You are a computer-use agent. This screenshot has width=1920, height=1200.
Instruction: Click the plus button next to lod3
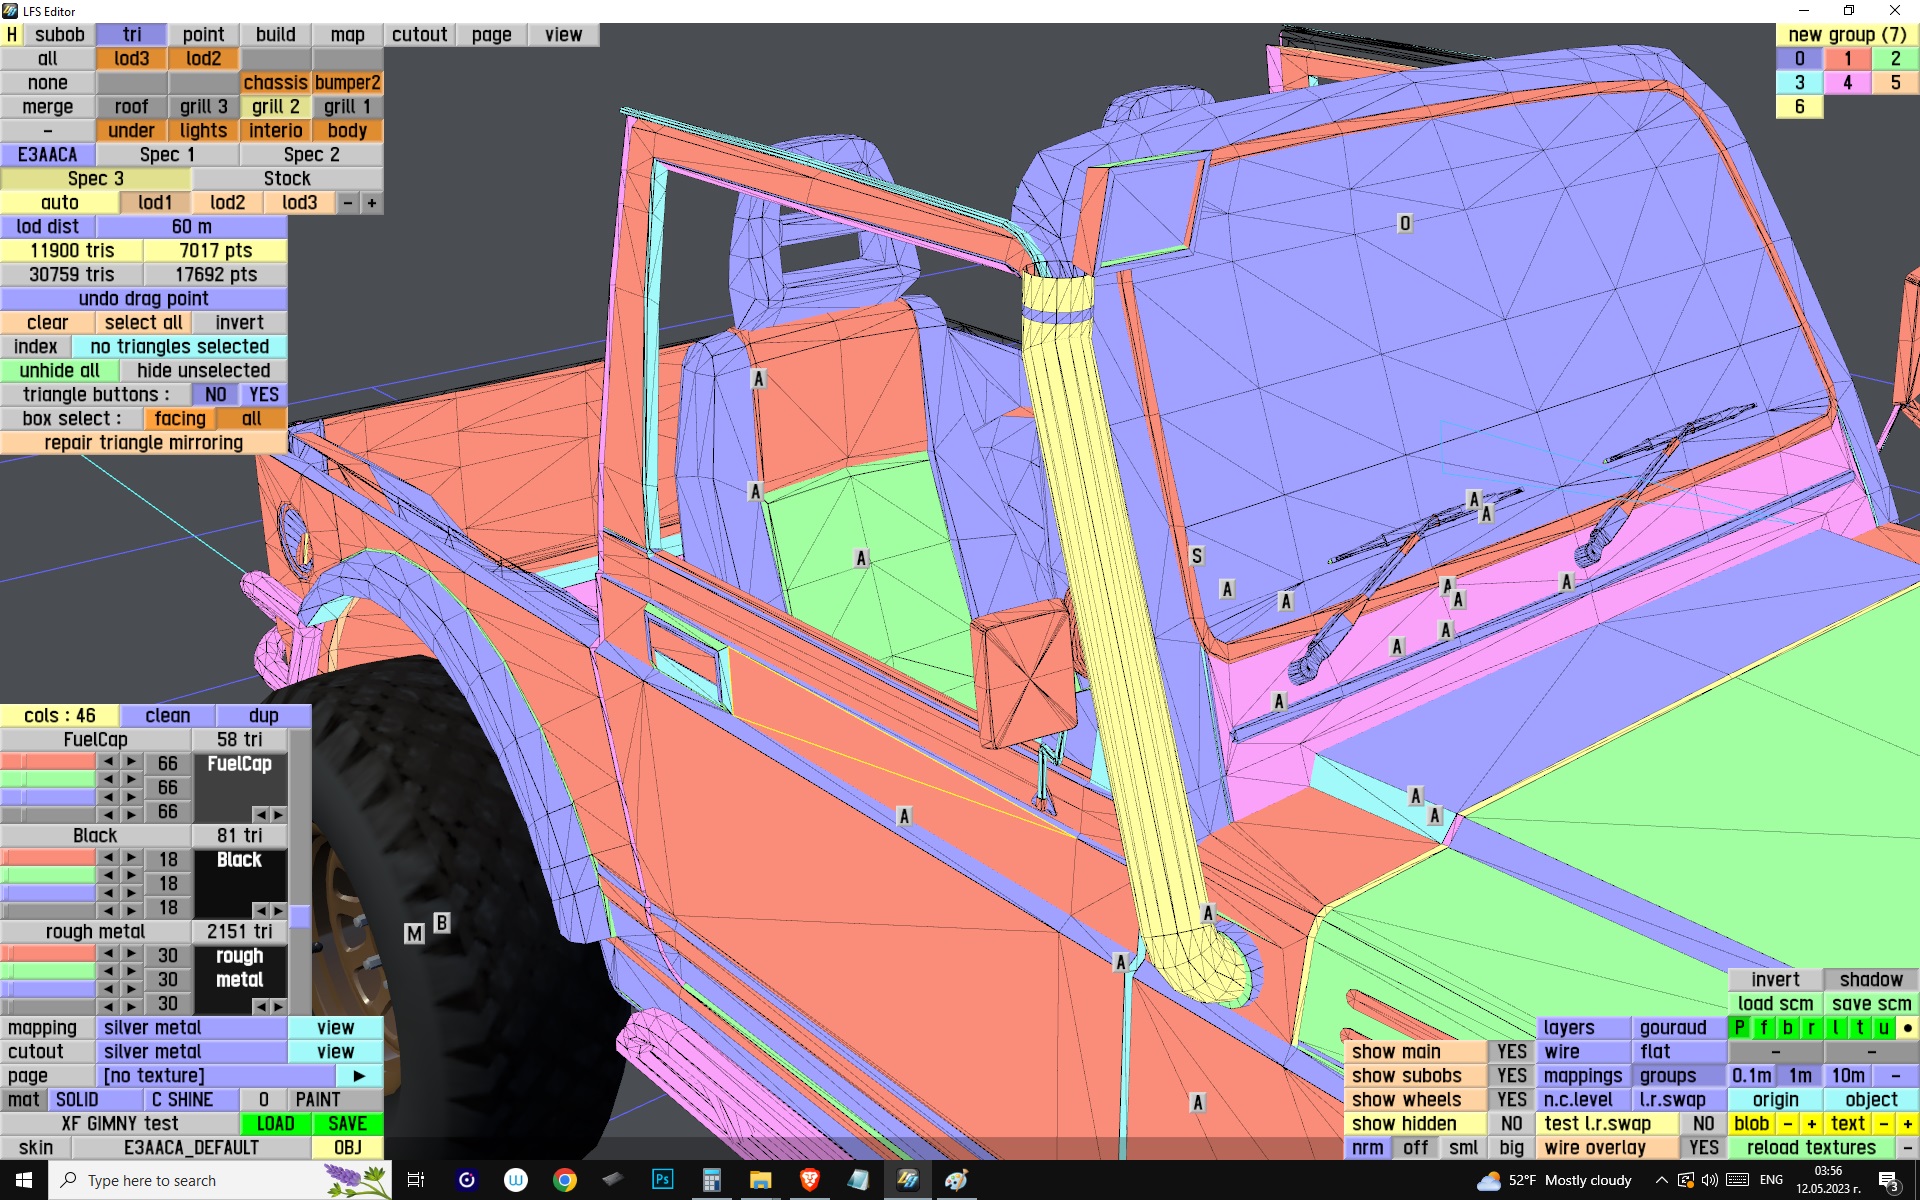pos(372,203)
